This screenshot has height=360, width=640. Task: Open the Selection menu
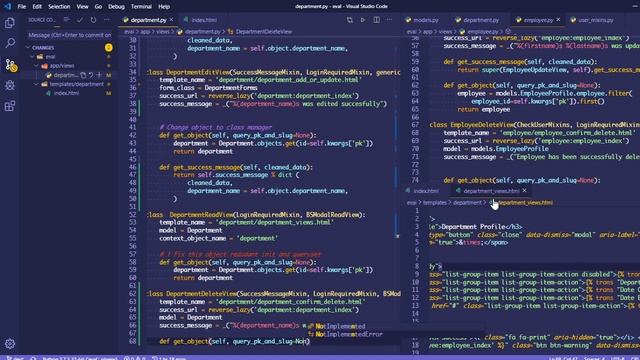[x=59, y=7]
